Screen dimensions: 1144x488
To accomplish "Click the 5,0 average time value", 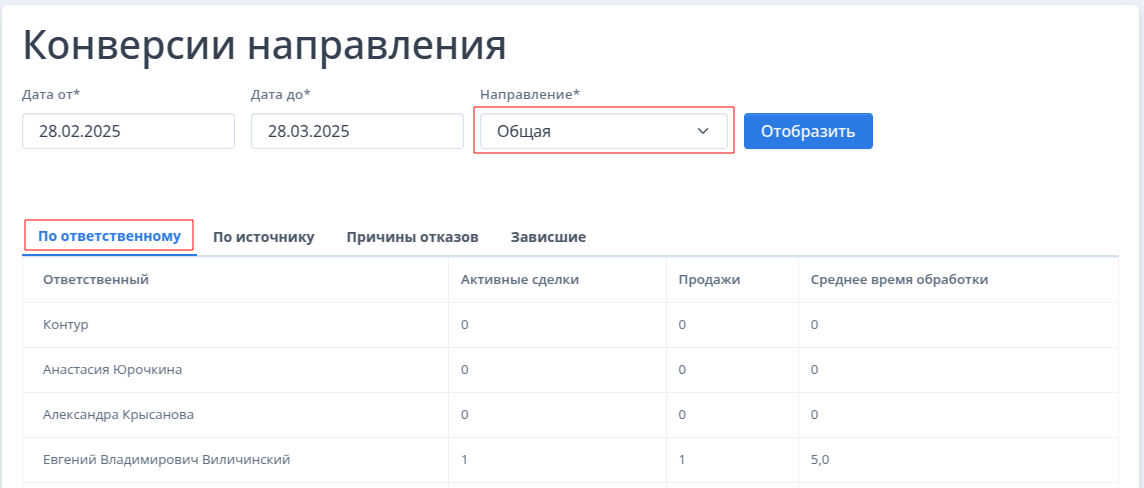I will click(820, 460).
